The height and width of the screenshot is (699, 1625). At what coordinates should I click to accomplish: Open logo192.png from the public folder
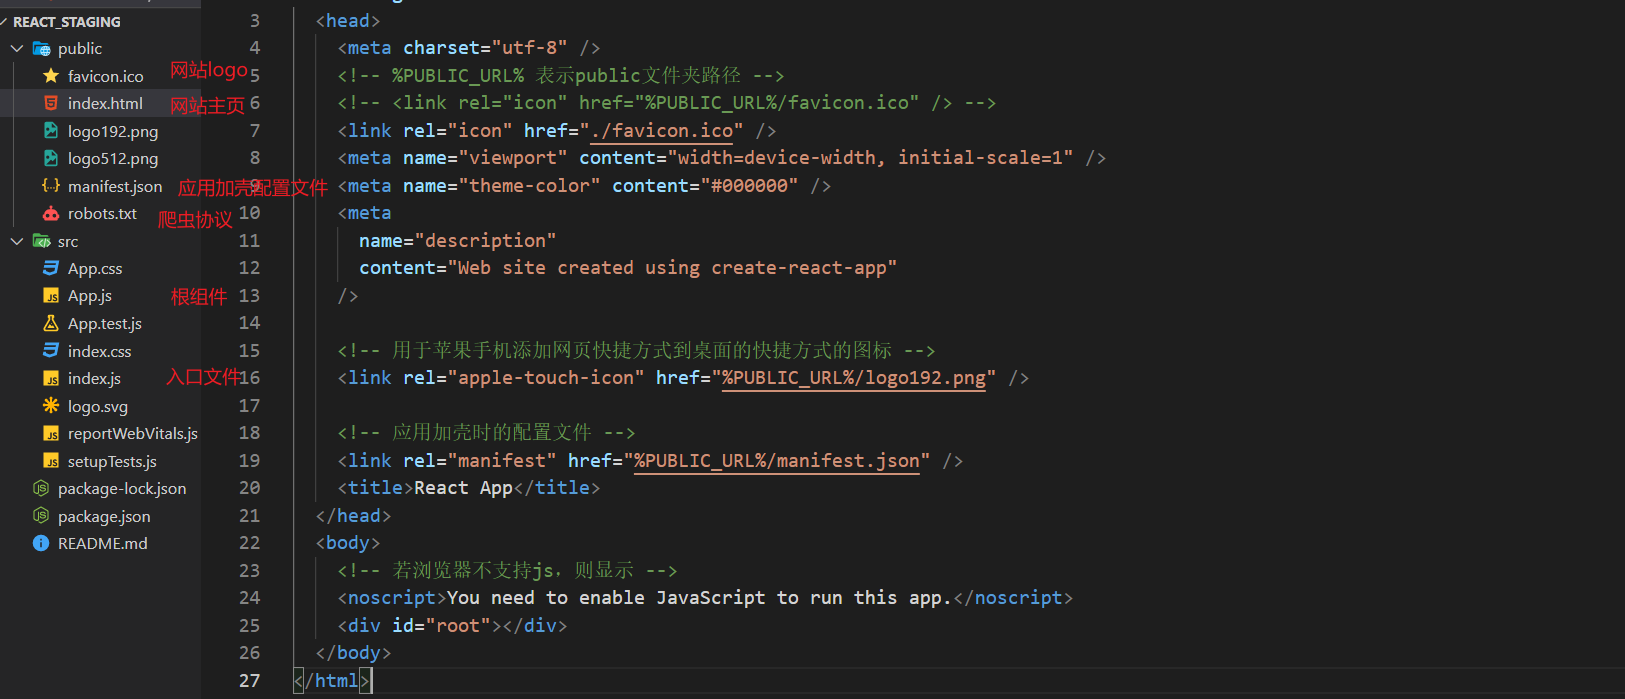pyautogui.click(x=113, y=131)
